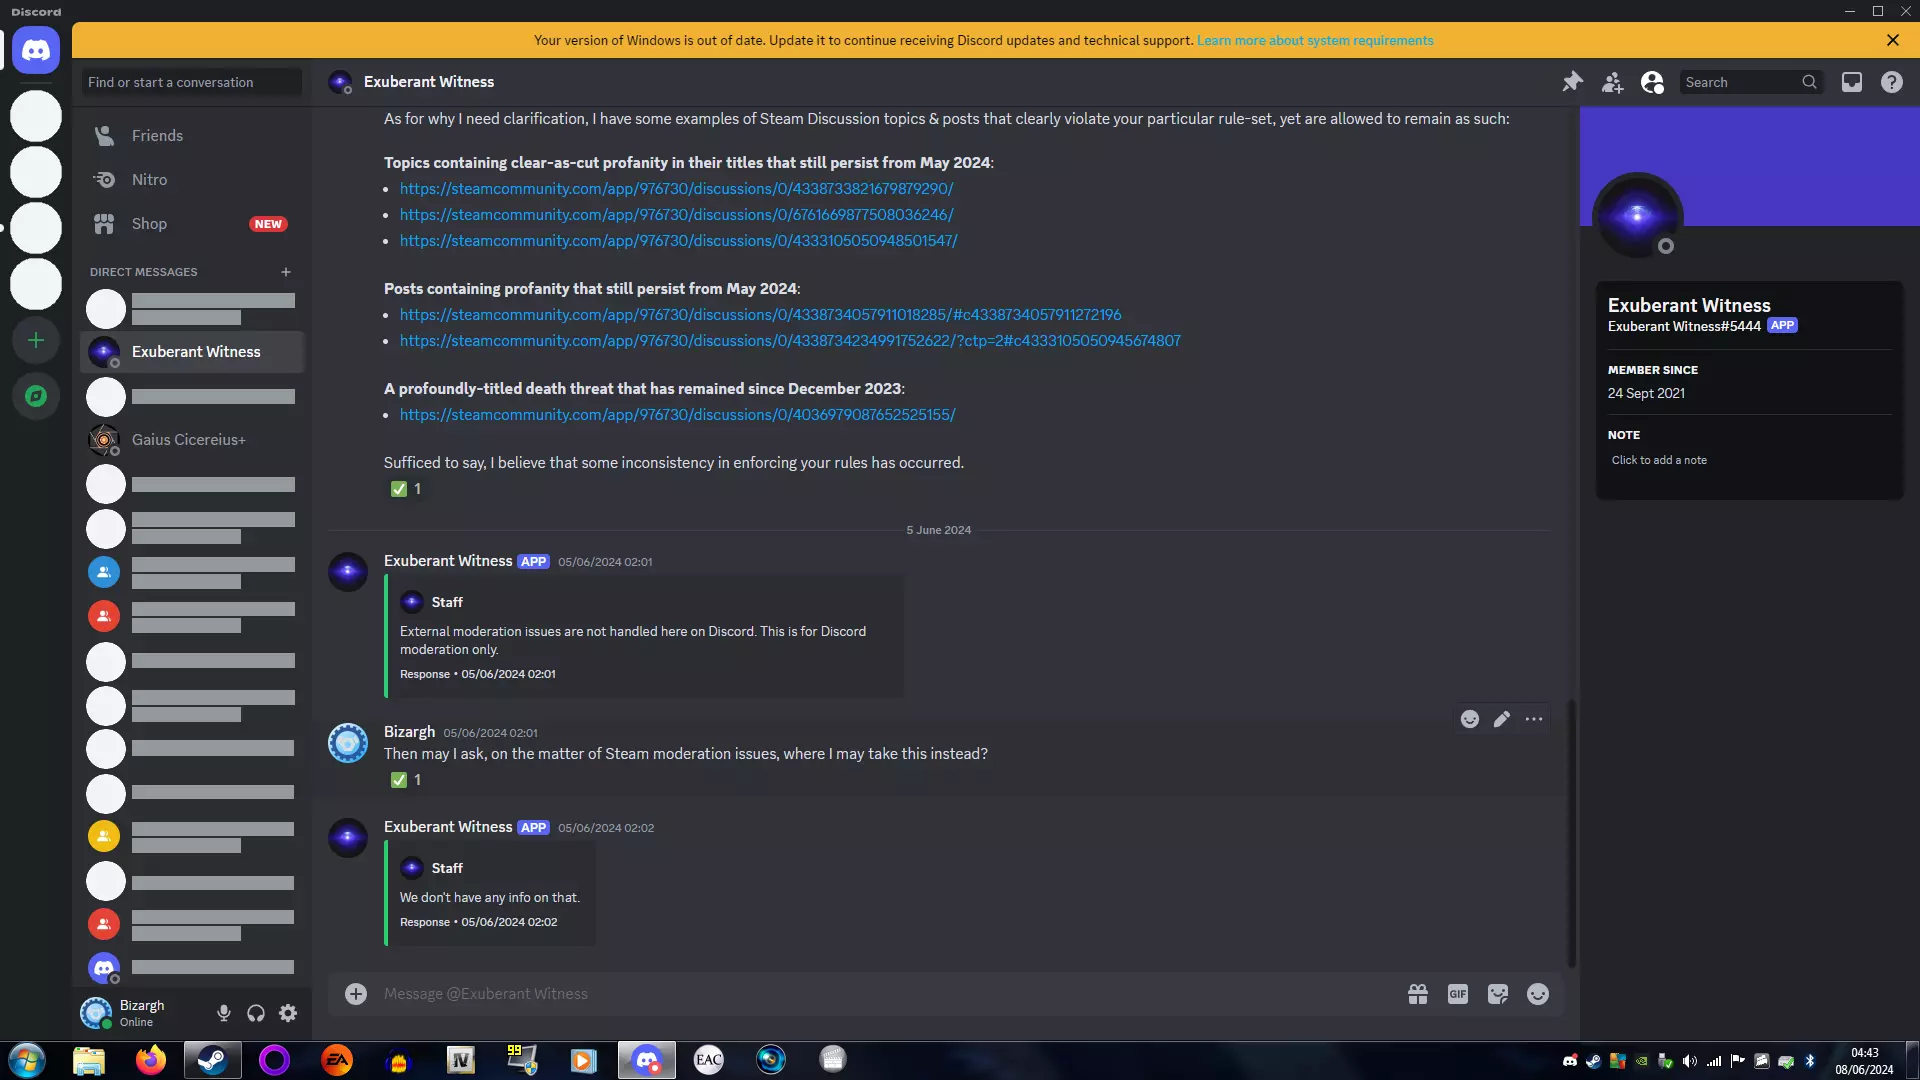Open More options on Bizargh's message
The image size is (1920, 1080).
pos(1533,719)
